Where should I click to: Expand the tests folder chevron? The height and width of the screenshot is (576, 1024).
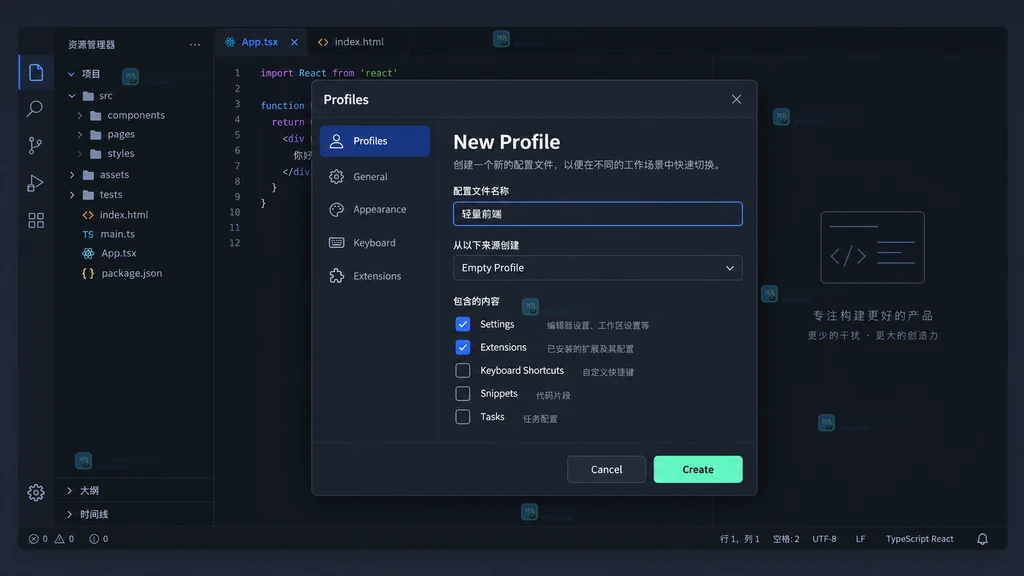tap(72, 195)
